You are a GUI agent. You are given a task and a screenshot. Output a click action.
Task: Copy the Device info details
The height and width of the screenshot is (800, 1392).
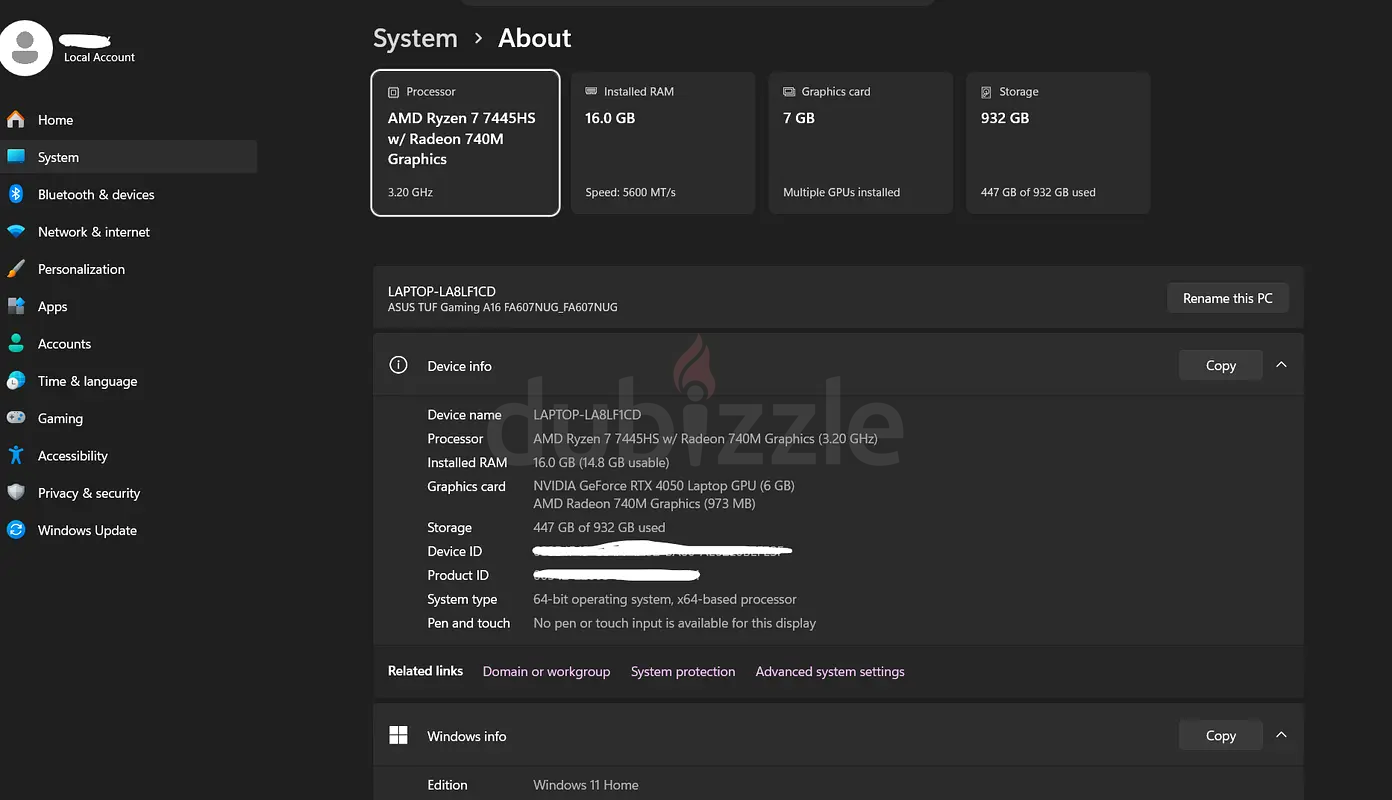(x=1221, y=365)
